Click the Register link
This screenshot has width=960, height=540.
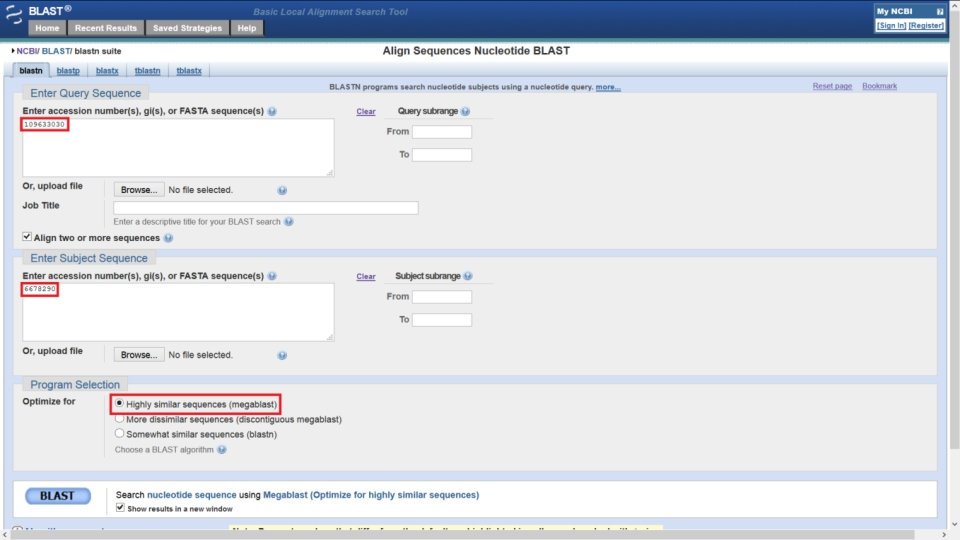coord(926,26)
